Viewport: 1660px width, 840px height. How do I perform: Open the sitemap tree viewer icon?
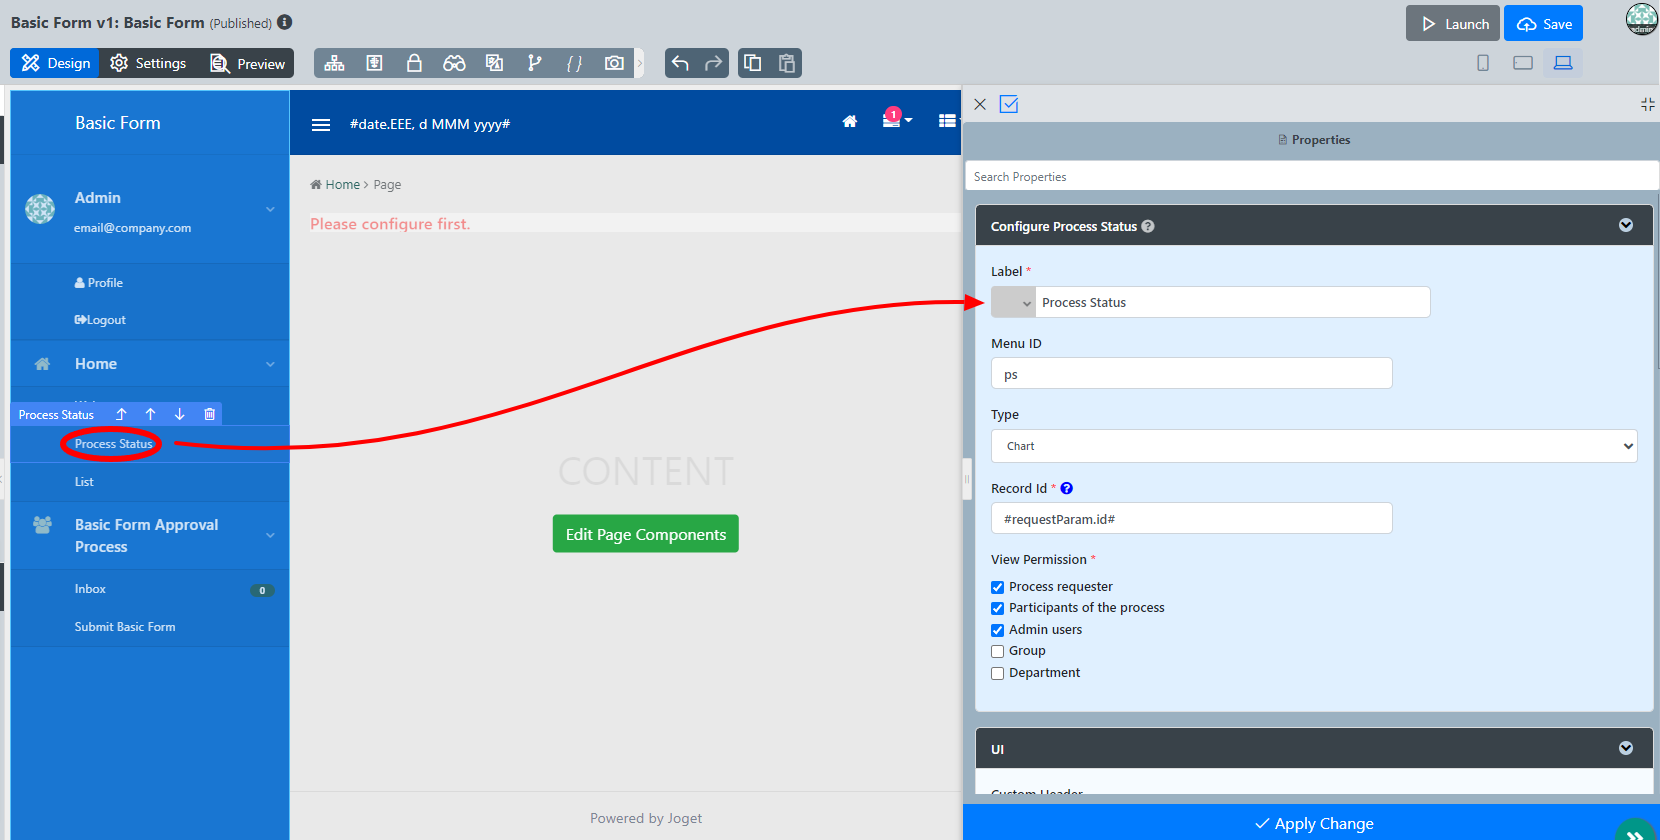click(334, 63)
